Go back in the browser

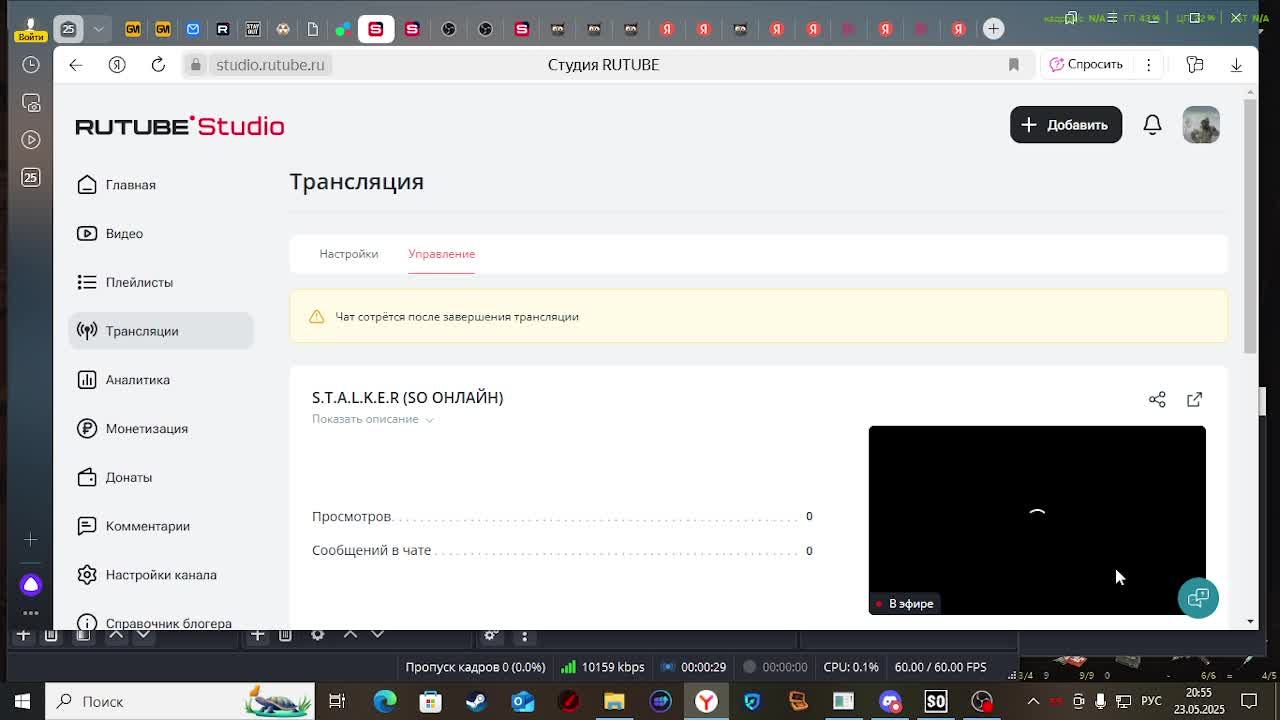pyautogui.click(x=76, y=65)
